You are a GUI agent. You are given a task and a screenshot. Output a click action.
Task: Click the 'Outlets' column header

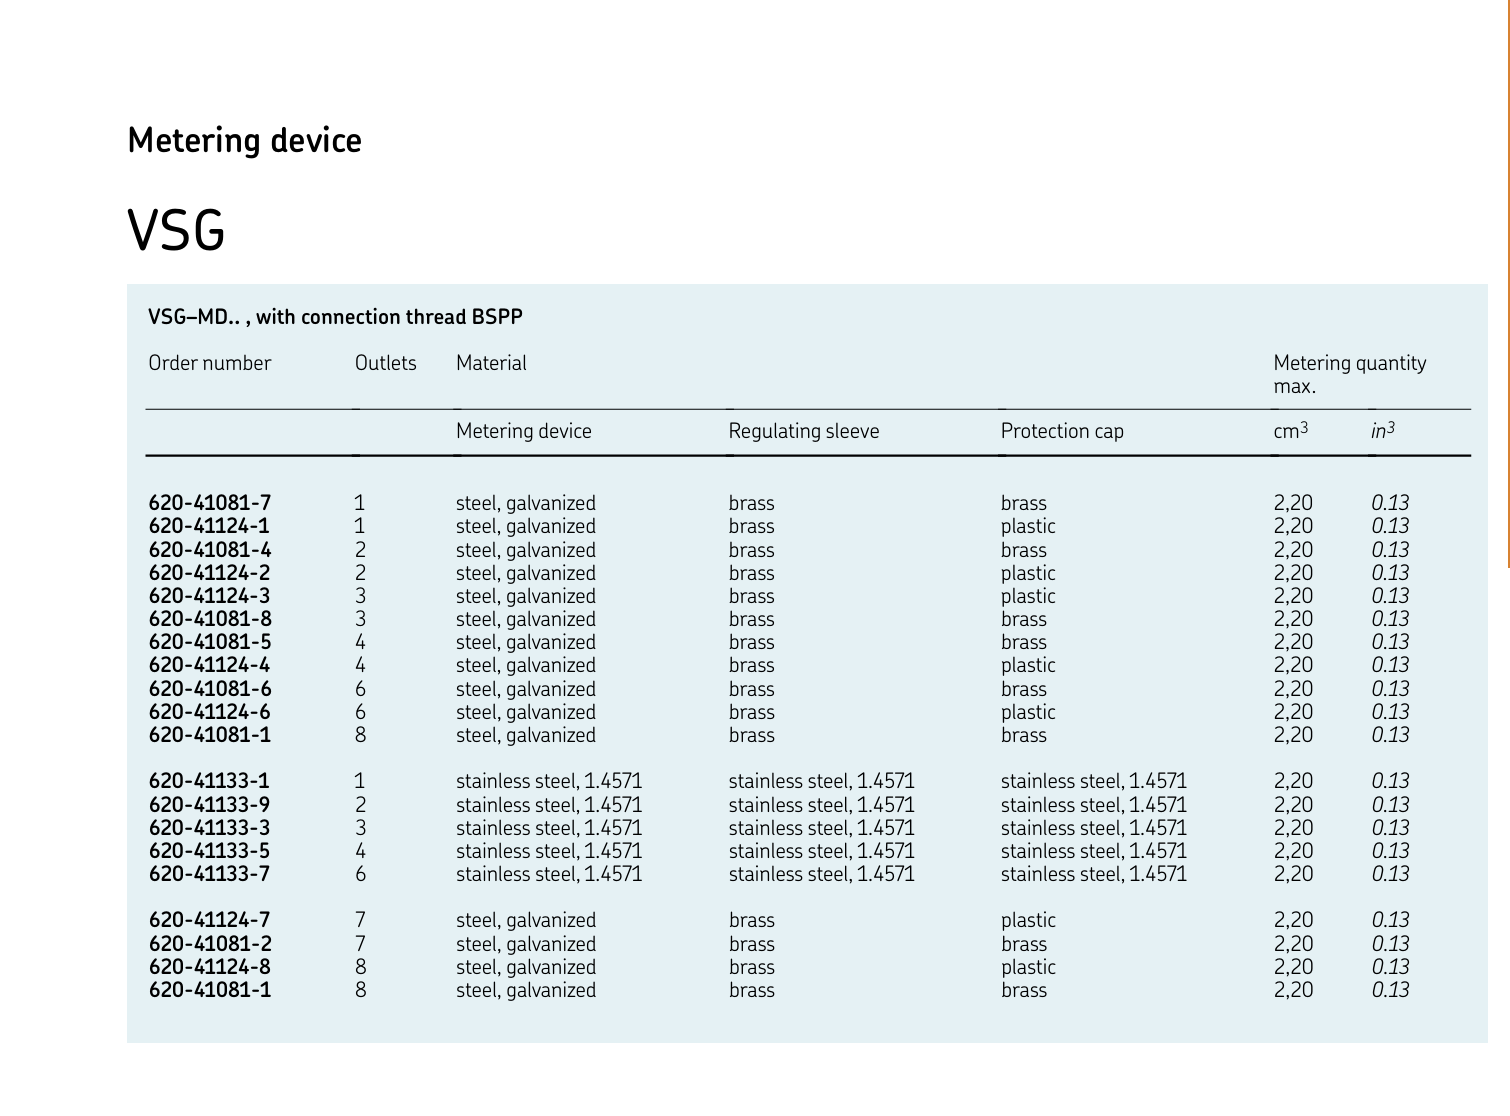tap(385, 363)
